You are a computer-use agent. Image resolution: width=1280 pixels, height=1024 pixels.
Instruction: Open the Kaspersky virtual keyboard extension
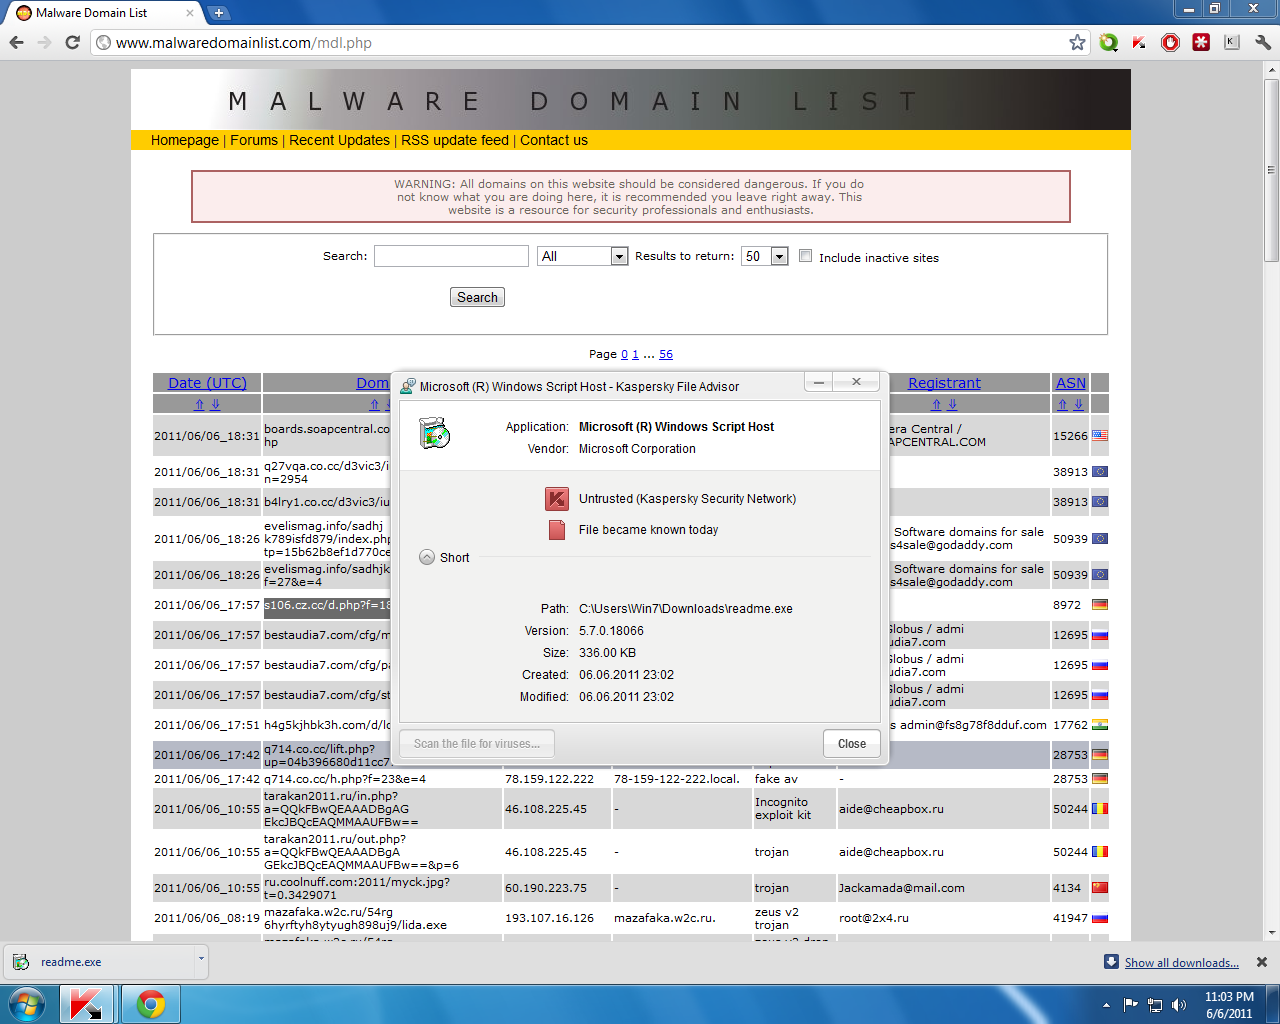pyautogui.click(x=1232, y=42)
